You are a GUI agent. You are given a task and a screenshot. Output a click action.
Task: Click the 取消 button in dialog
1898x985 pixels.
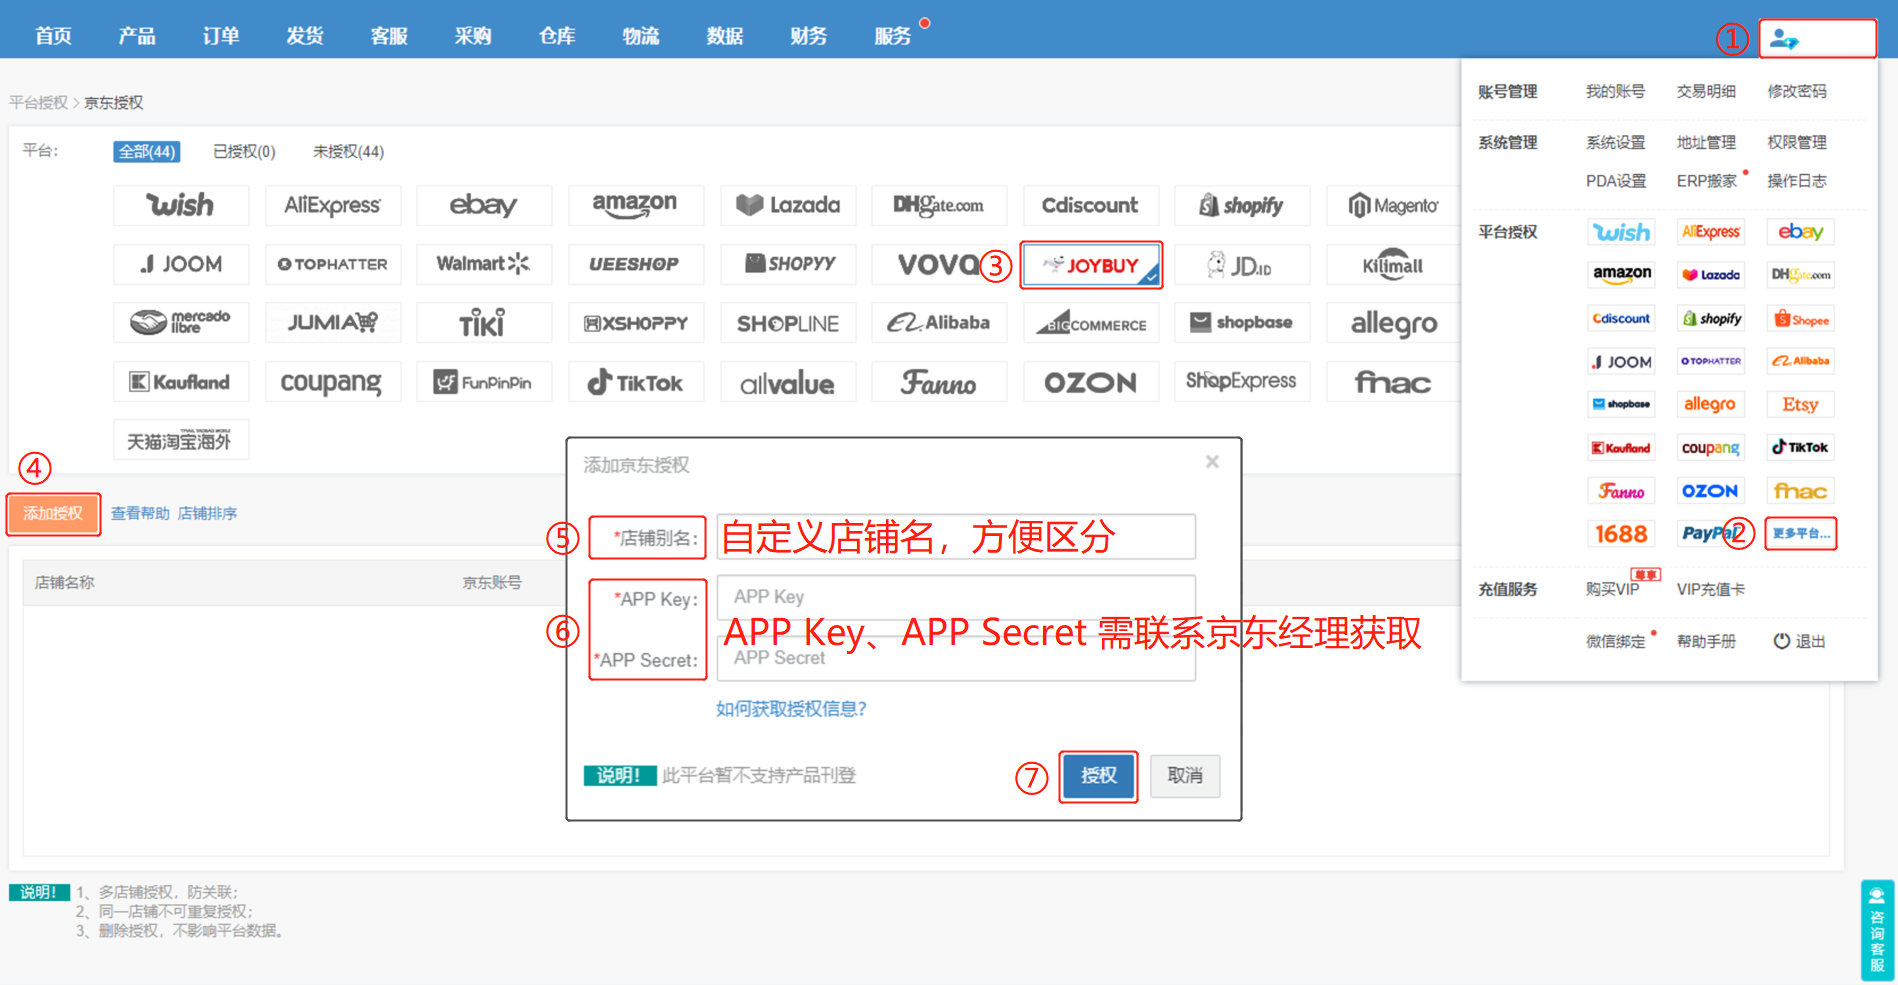click(x=1185, y=776)
